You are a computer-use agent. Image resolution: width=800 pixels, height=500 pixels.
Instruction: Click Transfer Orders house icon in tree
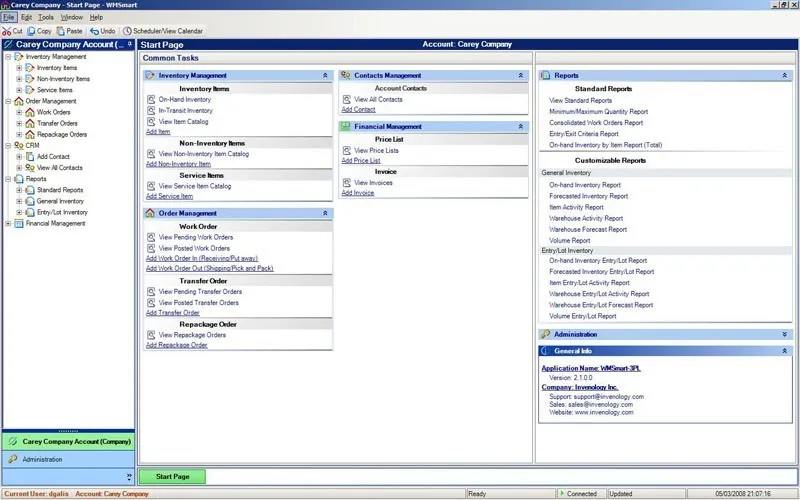coord(30,123)
